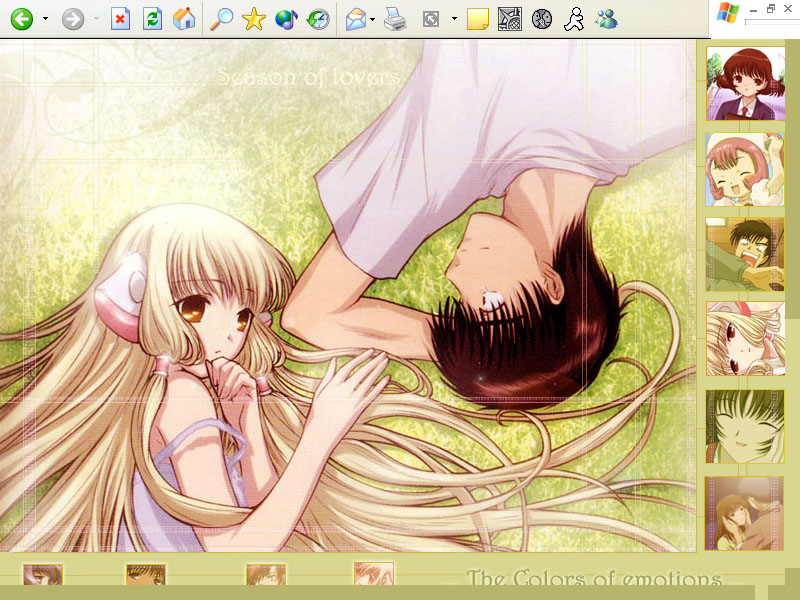Restore down the browser window

[x=771, y=8]
